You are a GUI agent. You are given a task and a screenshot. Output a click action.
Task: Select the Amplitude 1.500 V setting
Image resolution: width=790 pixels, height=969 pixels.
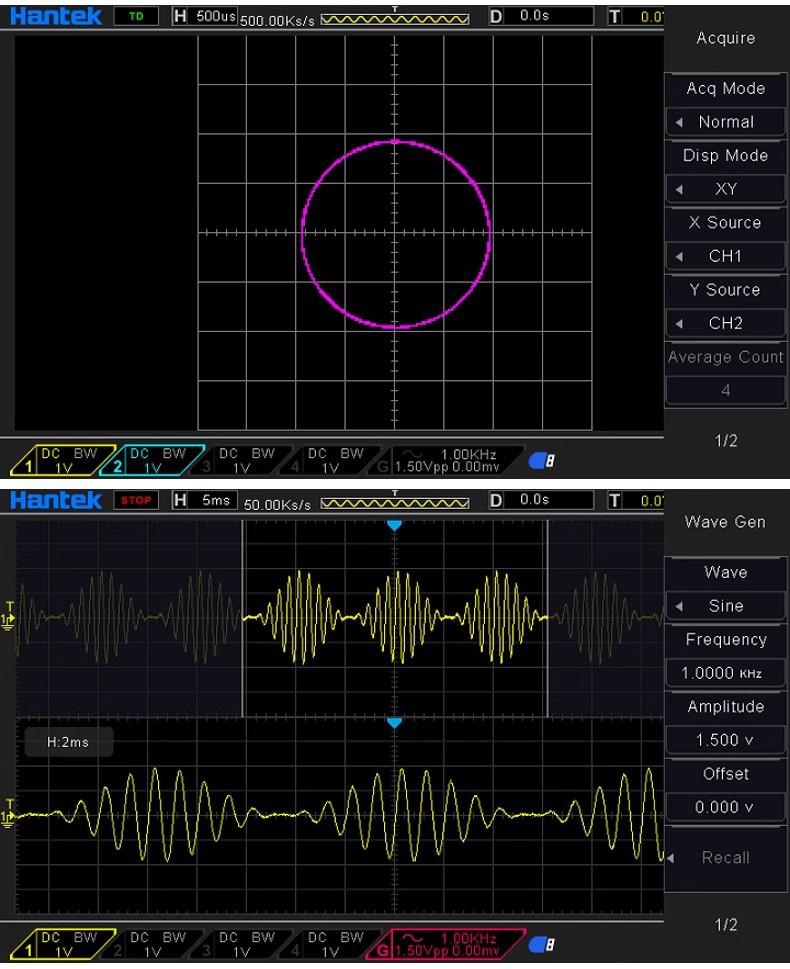coord(726,740)
